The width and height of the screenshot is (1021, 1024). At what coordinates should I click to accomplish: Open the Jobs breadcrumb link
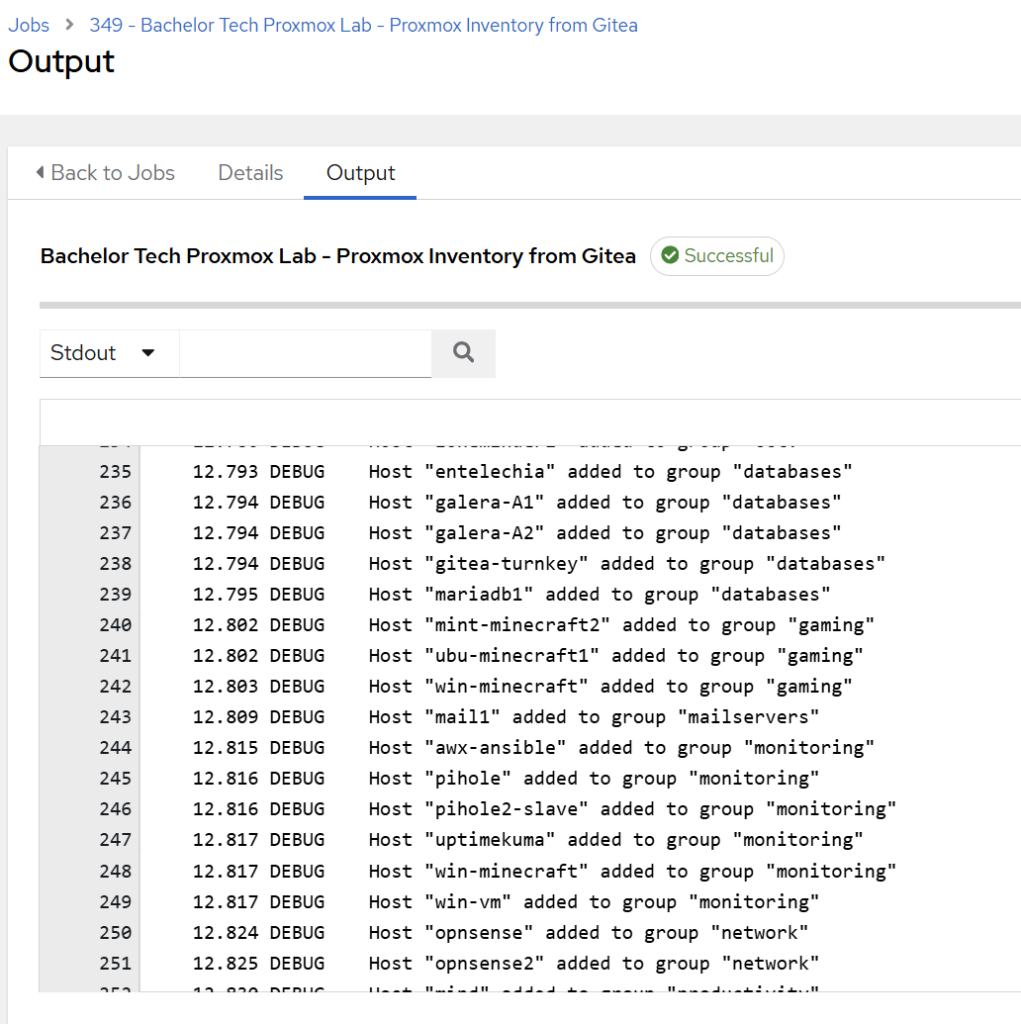click(x=28, y=24)
